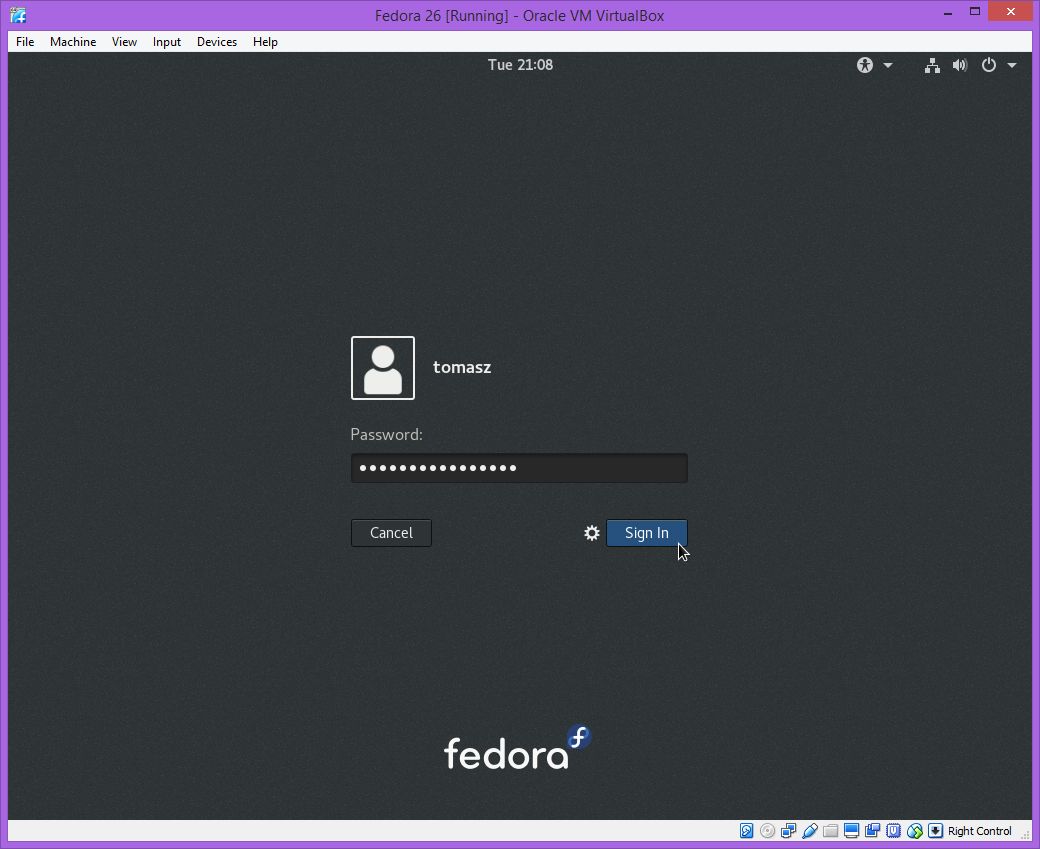Open the View menu
Screen dimensions: 1040x849
(124, 42)
